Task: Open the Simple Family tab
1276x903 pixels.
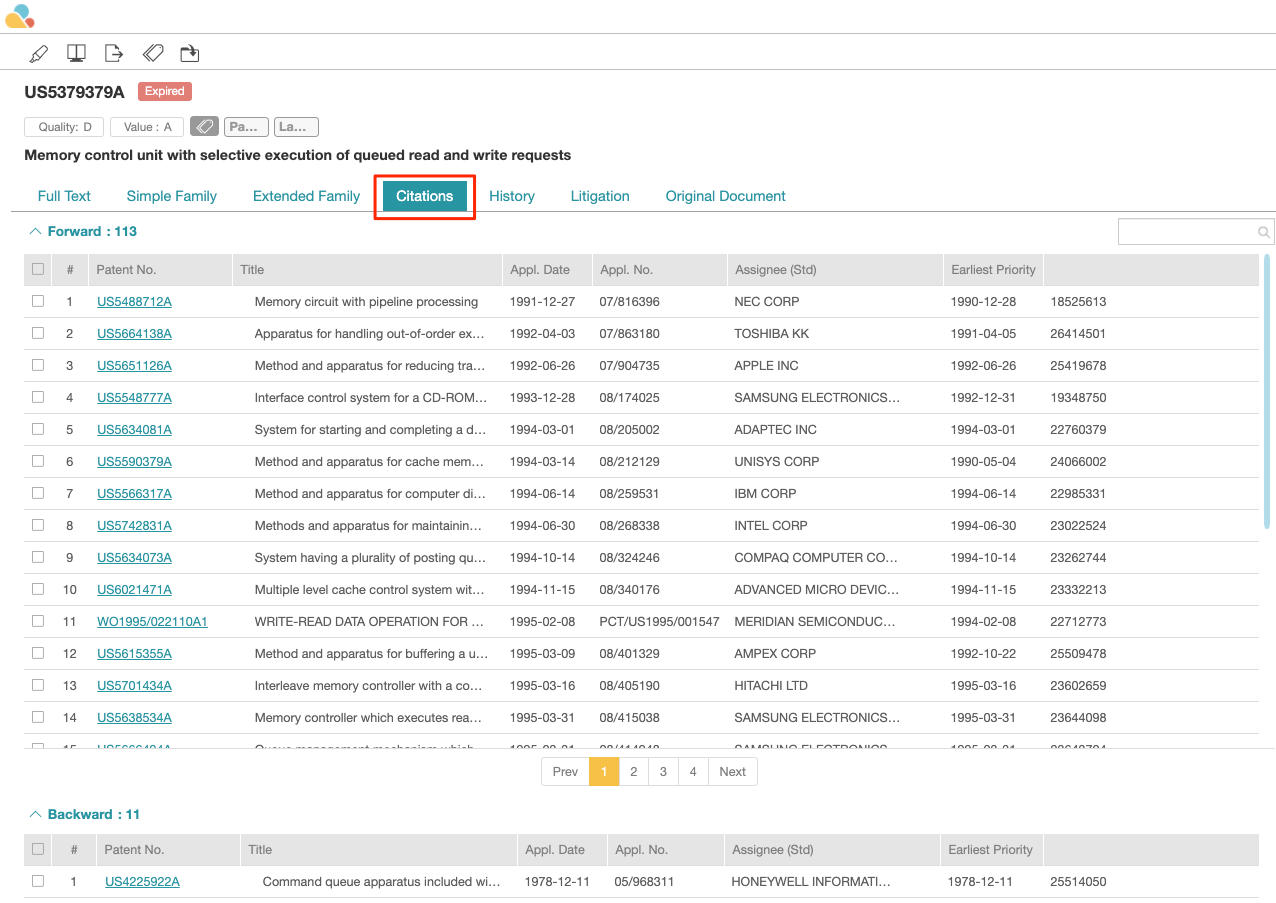Action: (x=172, y=196)
